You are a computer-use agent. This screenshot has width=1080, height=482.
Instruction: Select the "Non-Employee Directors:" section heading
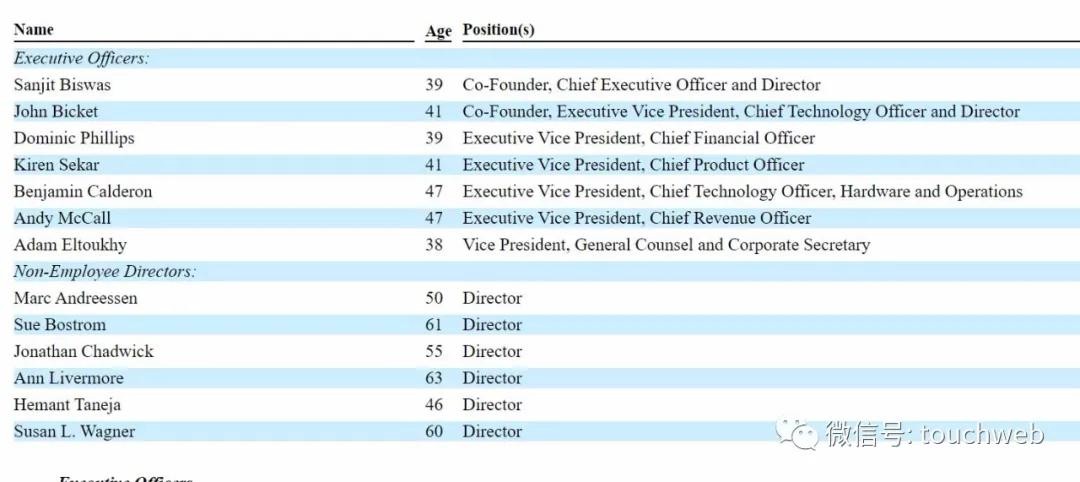pyautogui.click(x=105, y=271)
